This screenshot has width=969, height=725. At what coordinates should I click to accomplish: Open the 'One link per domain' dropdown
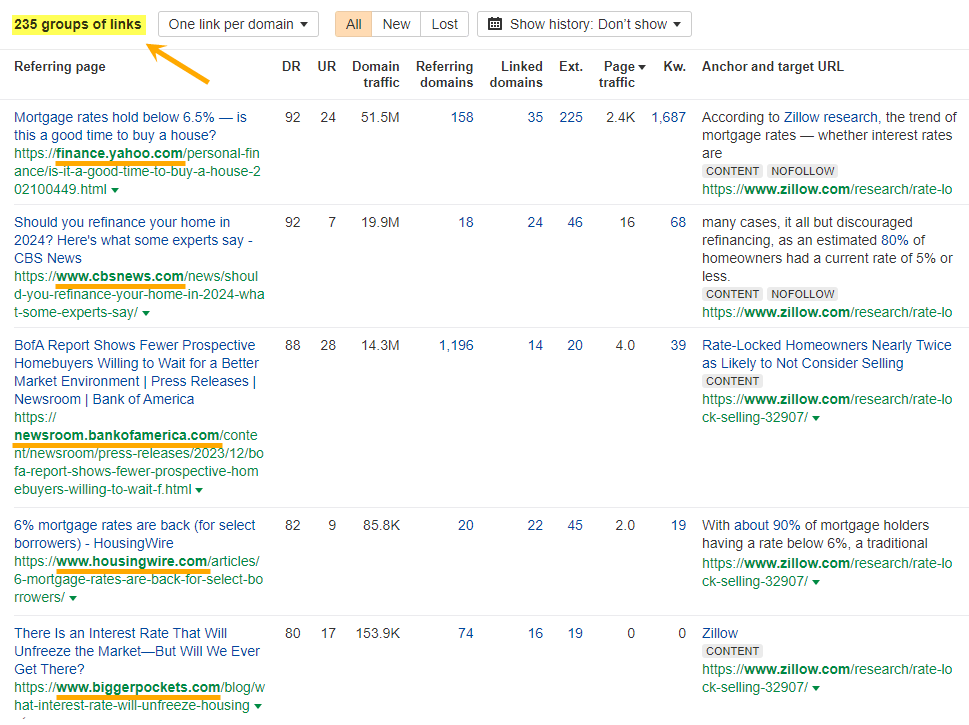coord(237,24)
